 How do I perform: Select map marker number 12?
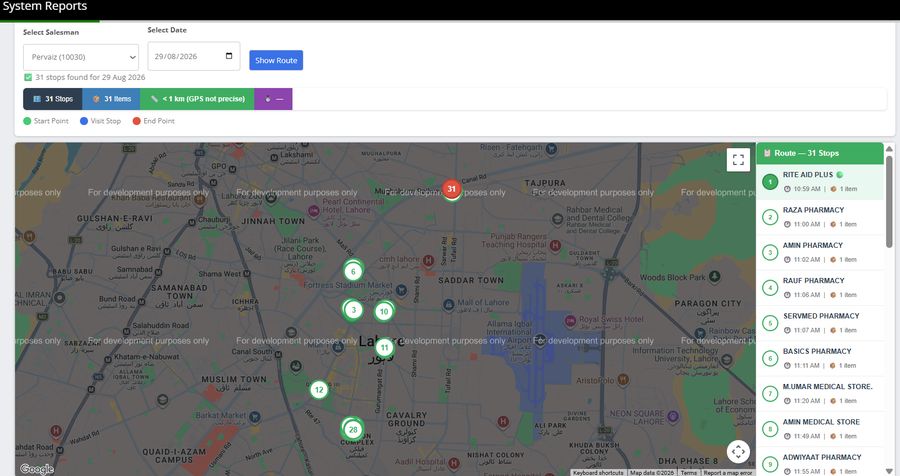pyautogui.click(x=319, y=390)
